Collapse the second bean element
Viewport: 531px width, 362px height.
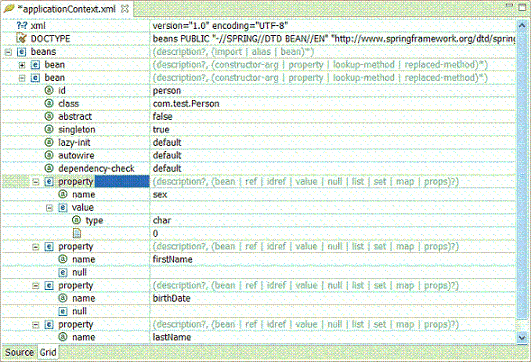pyautogui.click(x=22, y=78)
